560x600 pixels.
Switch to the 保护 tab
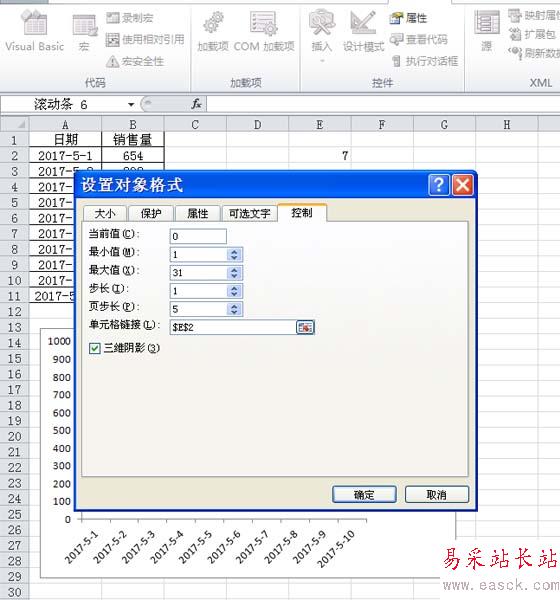point(151,213)
